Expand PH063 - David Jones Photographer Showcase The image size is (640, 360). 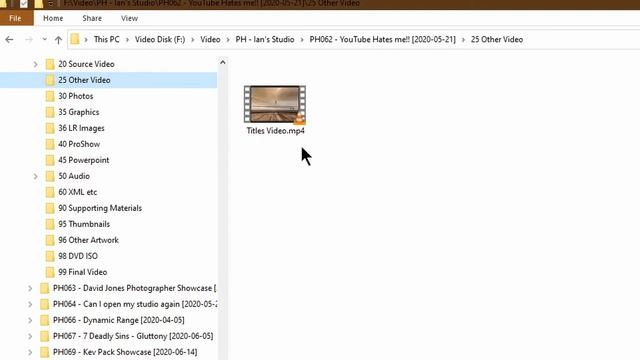click(x=30, y=288)
